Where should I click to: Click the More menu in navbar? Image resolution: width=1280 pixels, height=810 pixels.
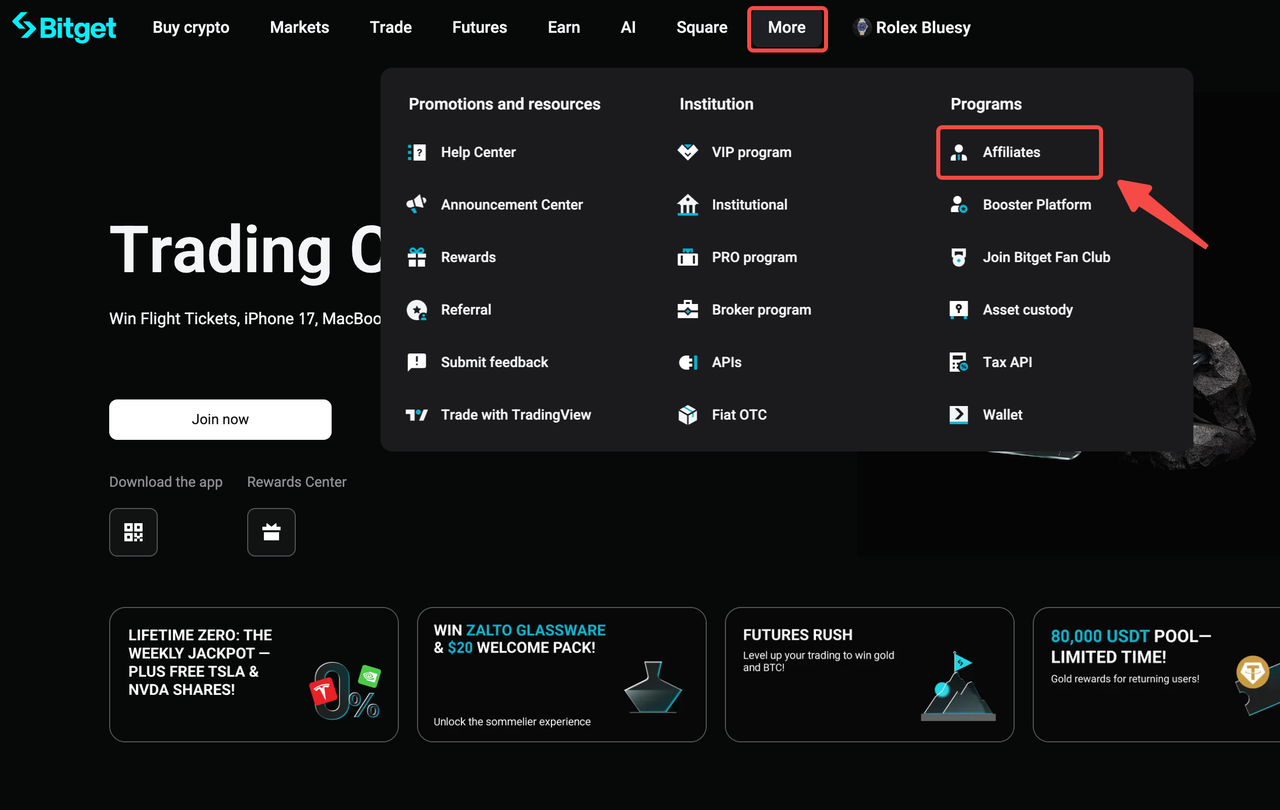coord(787,28)
